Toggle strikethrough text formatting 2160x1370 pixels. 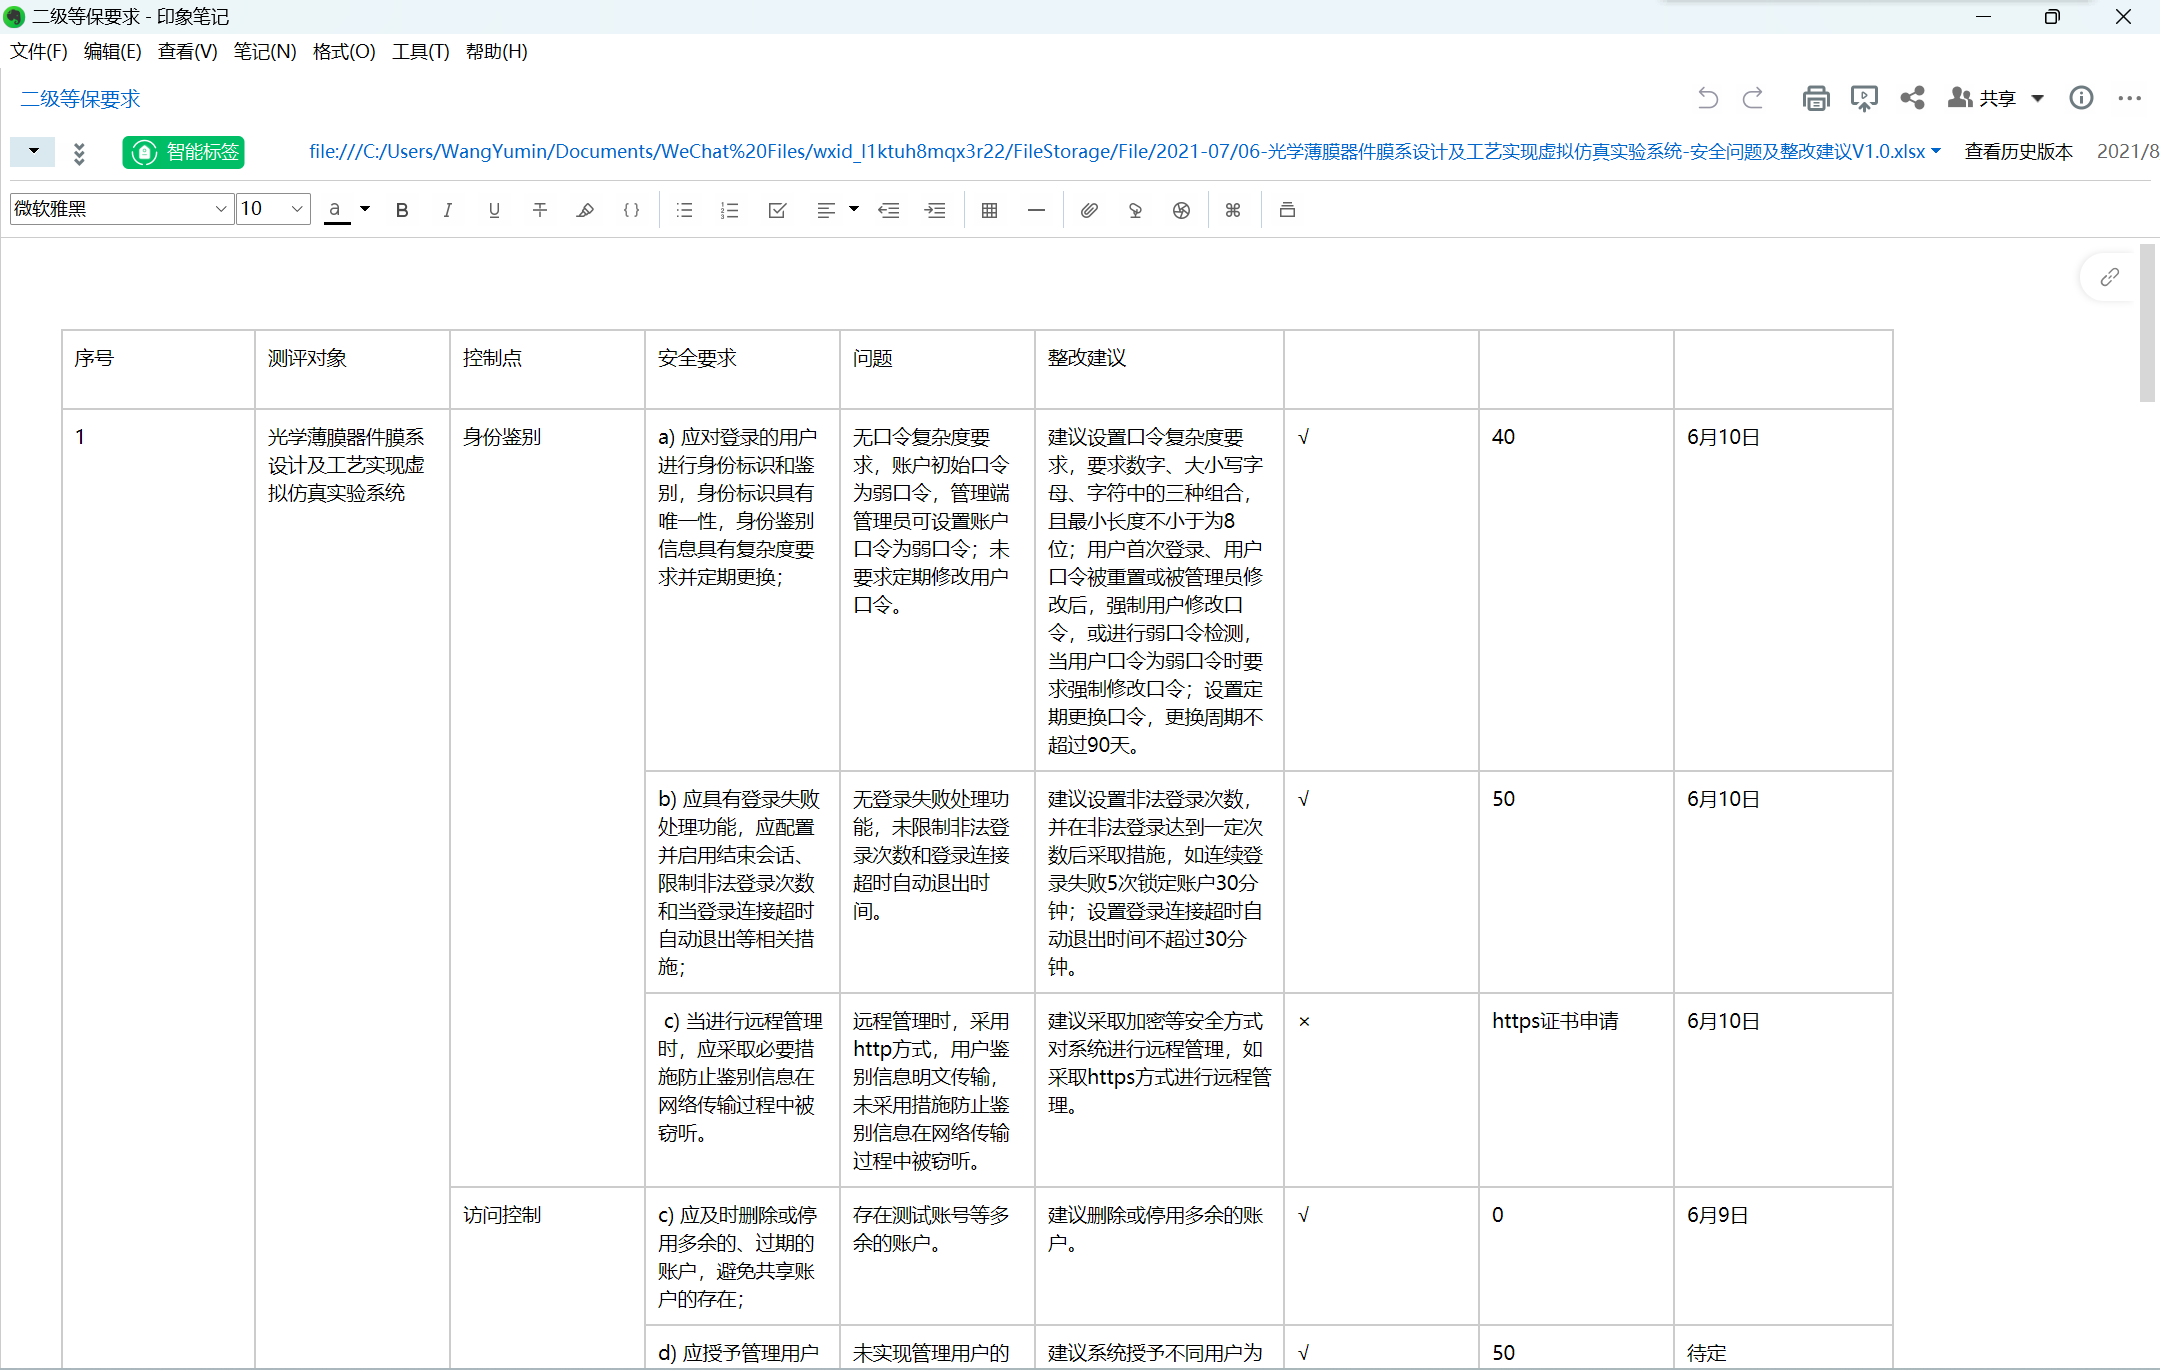click(x=540, y=210)
